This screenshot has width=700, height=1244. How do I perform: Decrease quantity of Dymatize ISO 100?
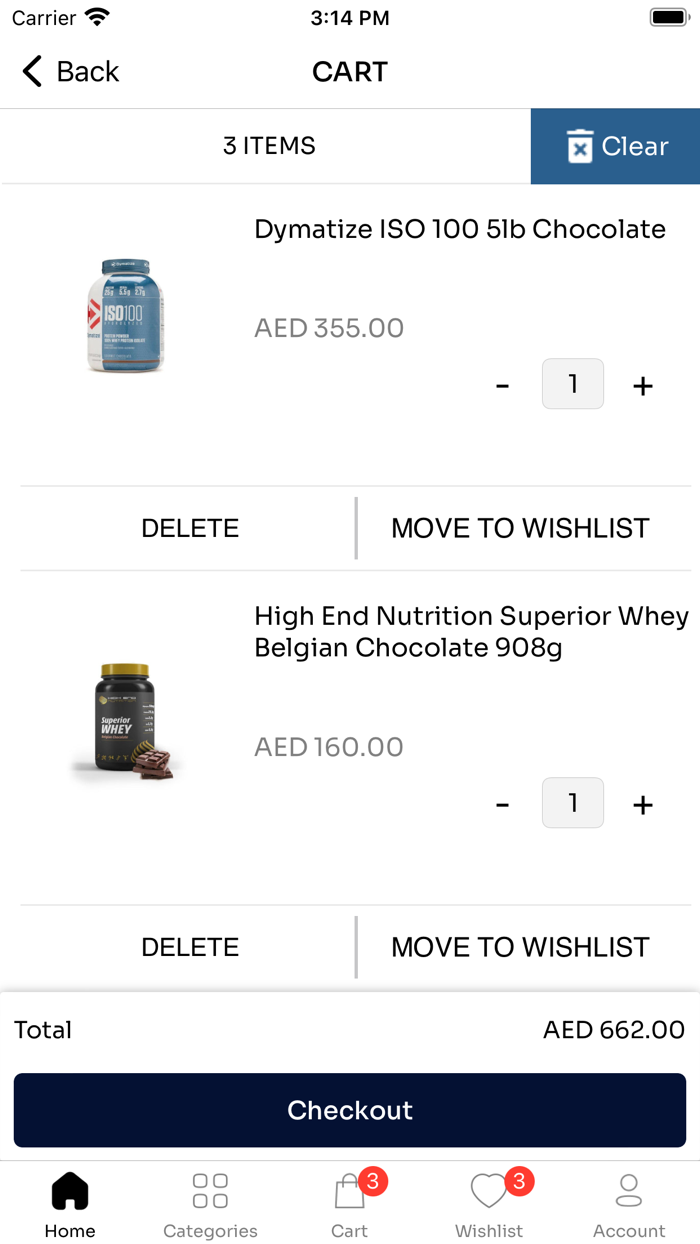(x=502, y=383)
